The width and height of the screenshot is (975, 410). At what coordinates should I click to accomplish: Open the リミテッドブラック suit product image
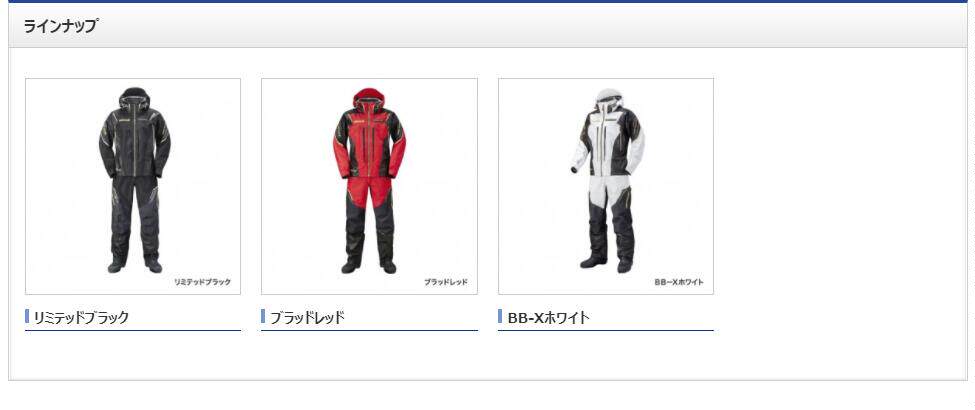coord(132,186)
